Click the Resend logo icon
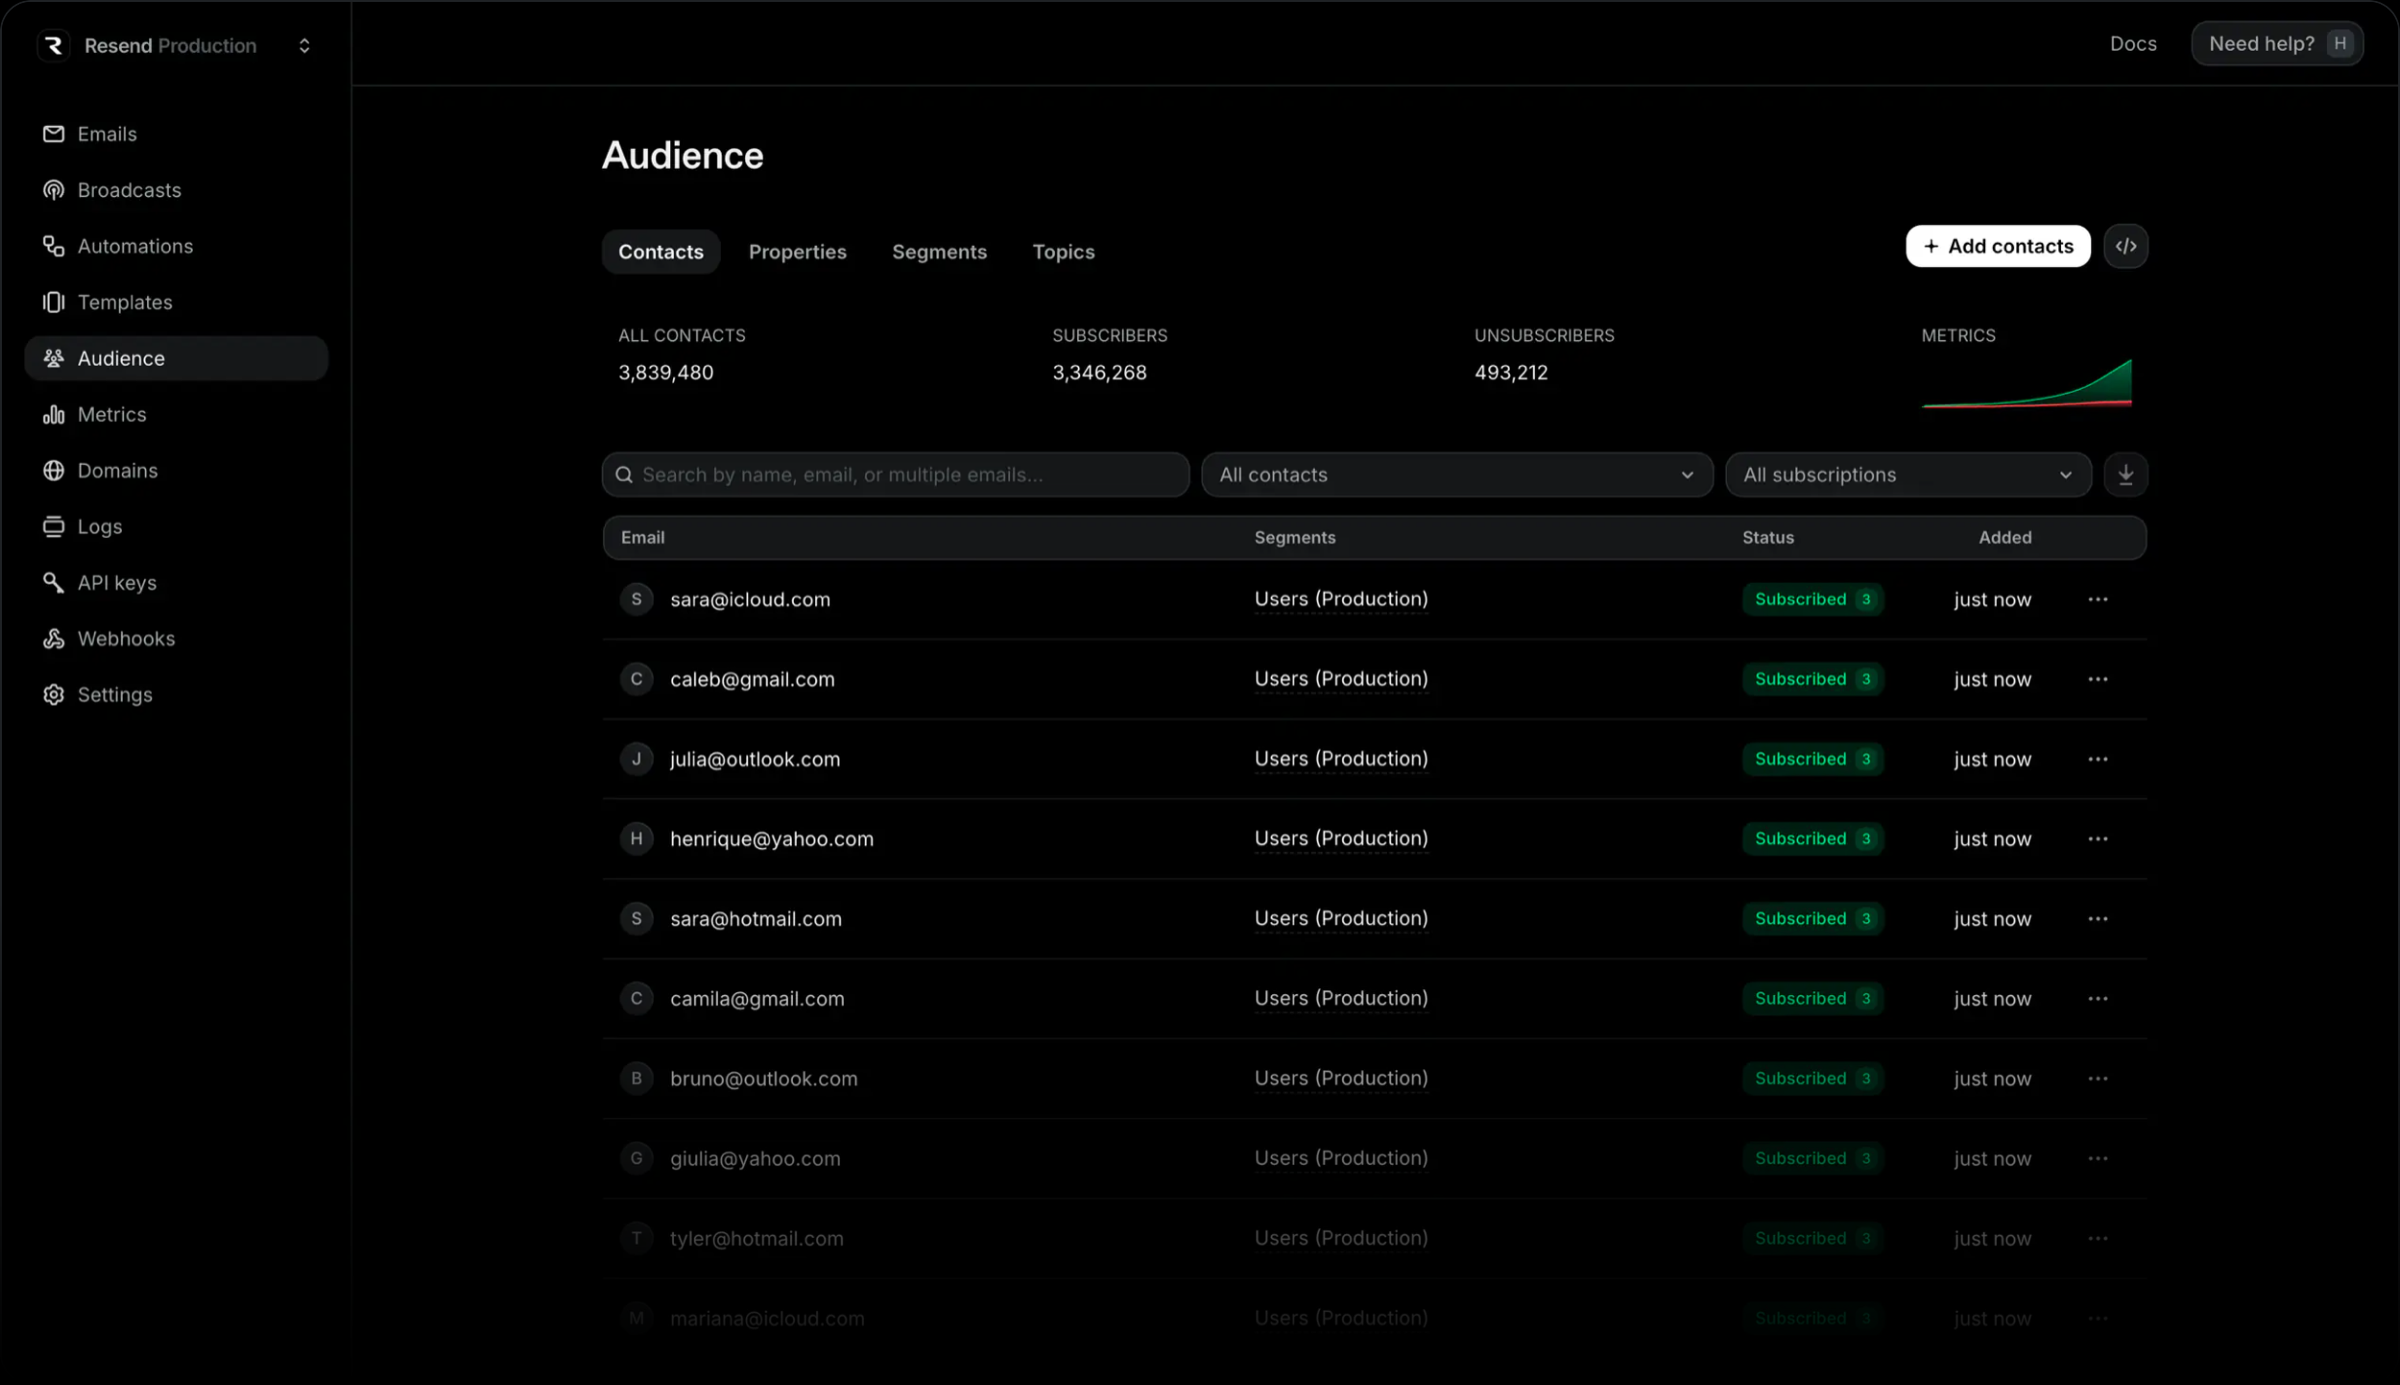Image resolution: width=2400 pixels, height=1385 pixels. [54, 45]
